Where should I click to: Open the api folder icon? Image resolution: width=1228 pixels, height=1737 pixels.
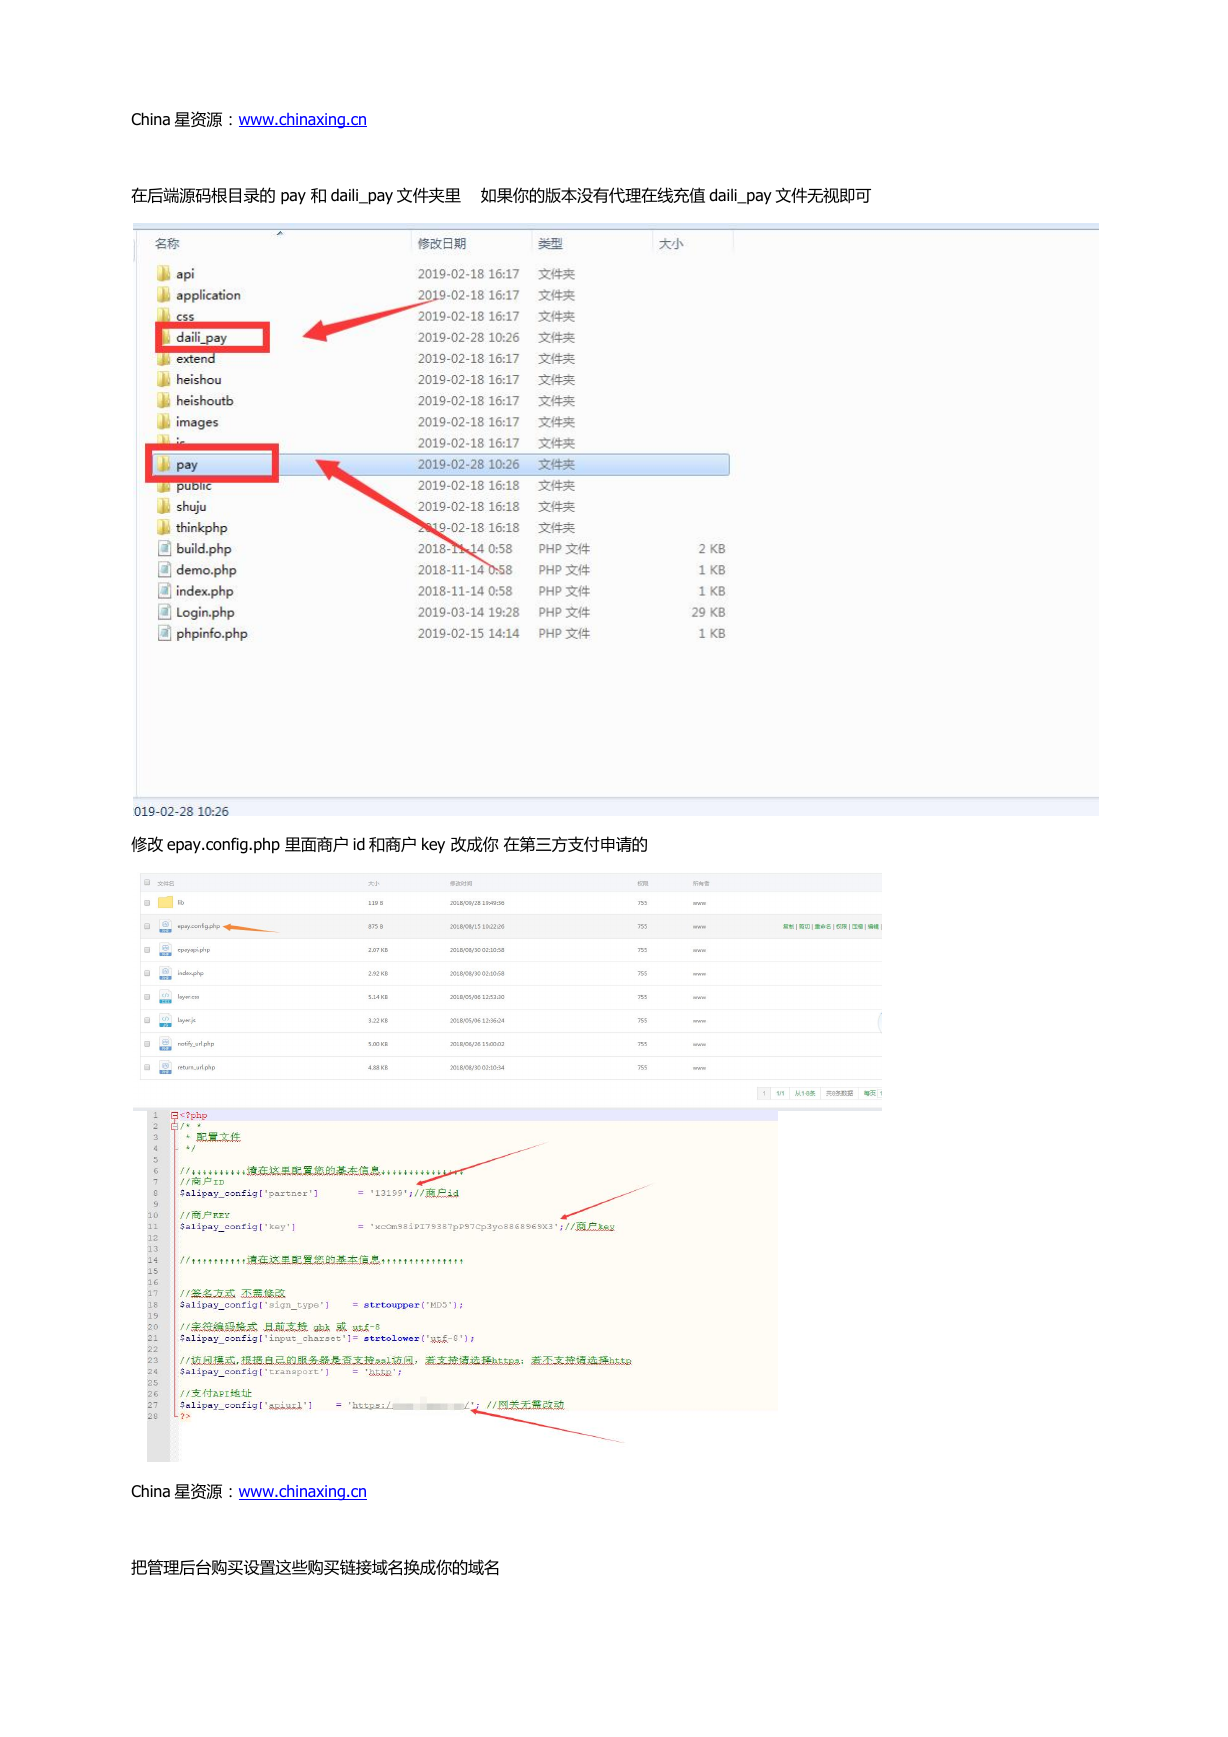(x=163, y=273)
